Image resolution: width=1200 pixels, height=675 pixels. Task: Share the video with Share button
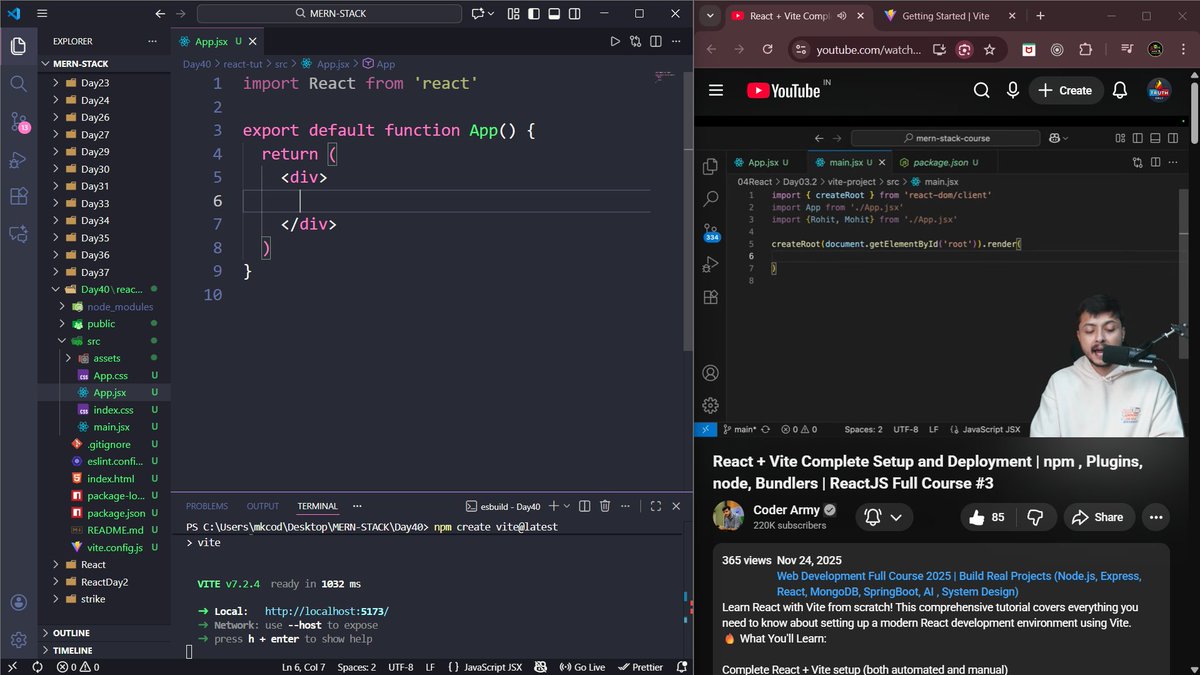point(1097,517)
